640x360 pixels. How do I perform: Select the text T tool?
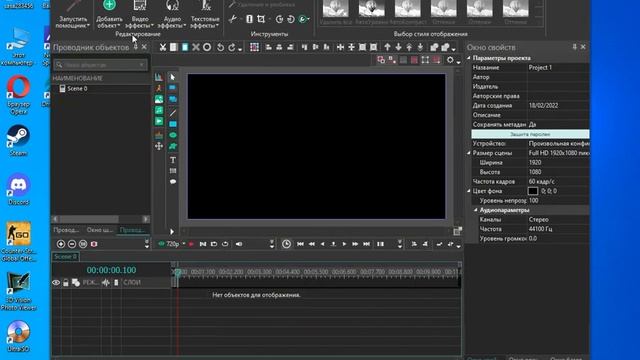pyautogui.click(x=173, y=160)
